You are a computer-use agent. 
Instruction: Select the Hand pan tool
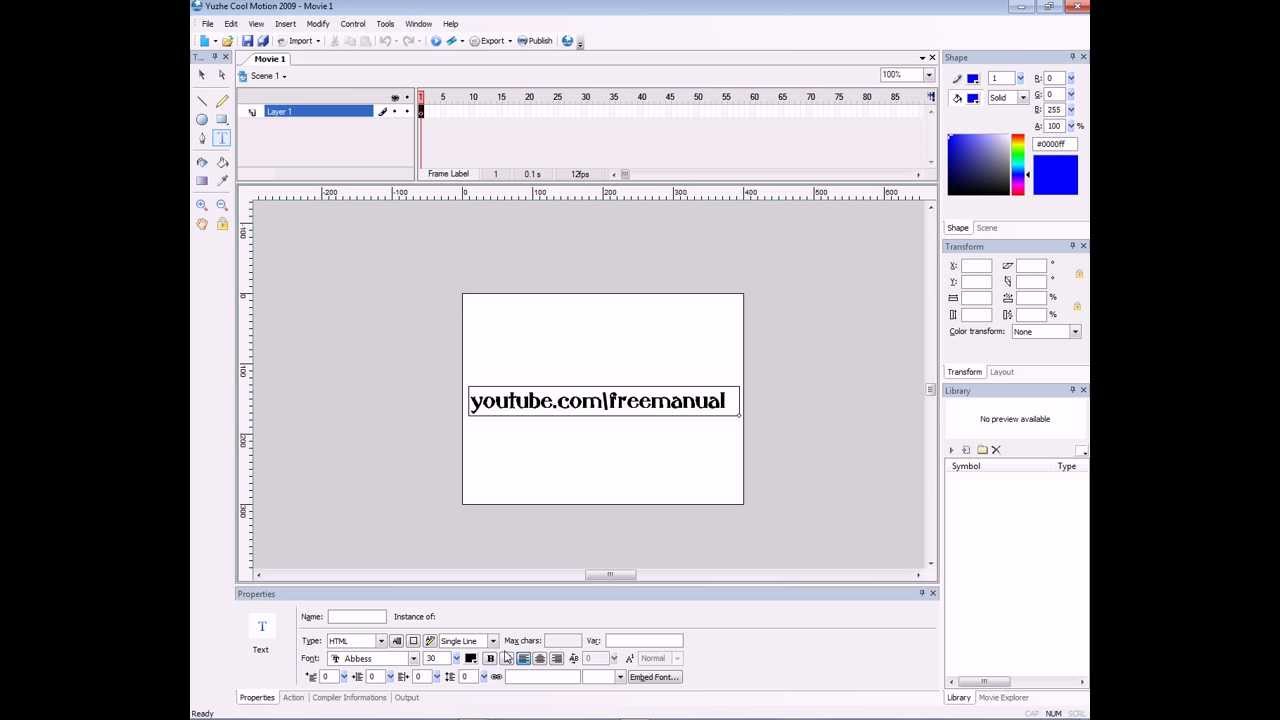(x=202, y=224)
